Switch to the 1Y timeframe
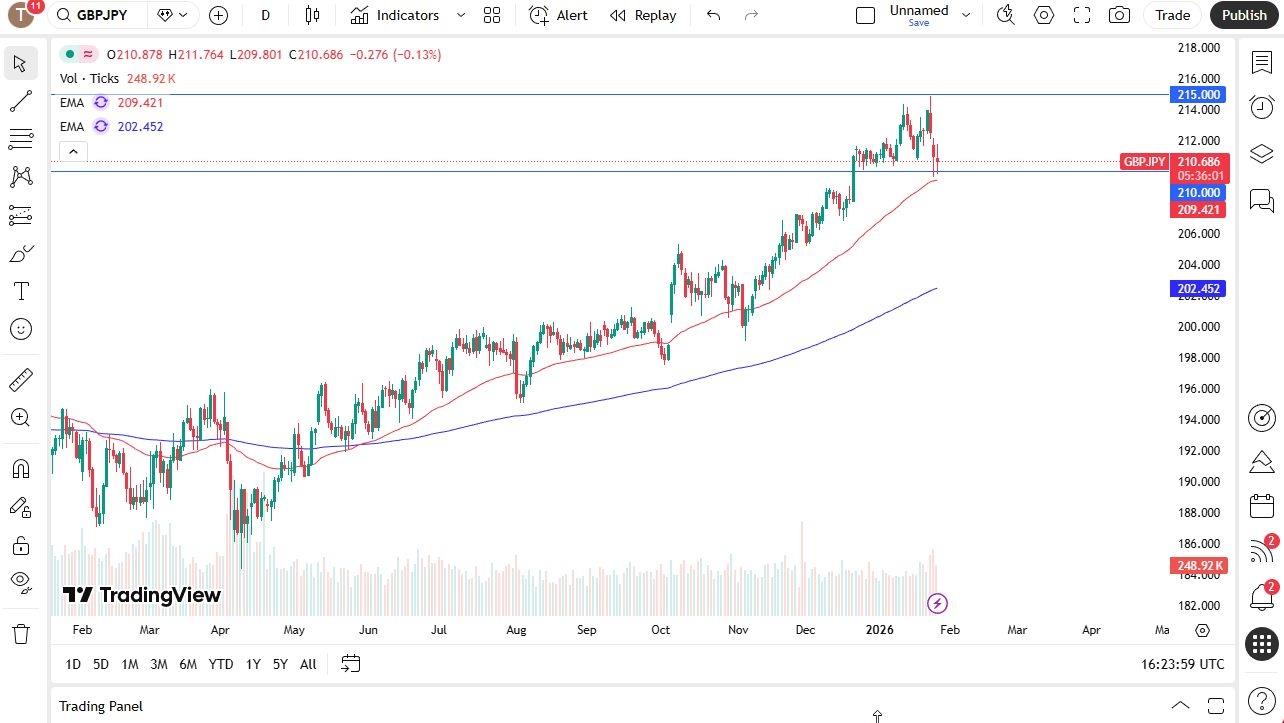1284x723 pixels. (x=252, y=663)
